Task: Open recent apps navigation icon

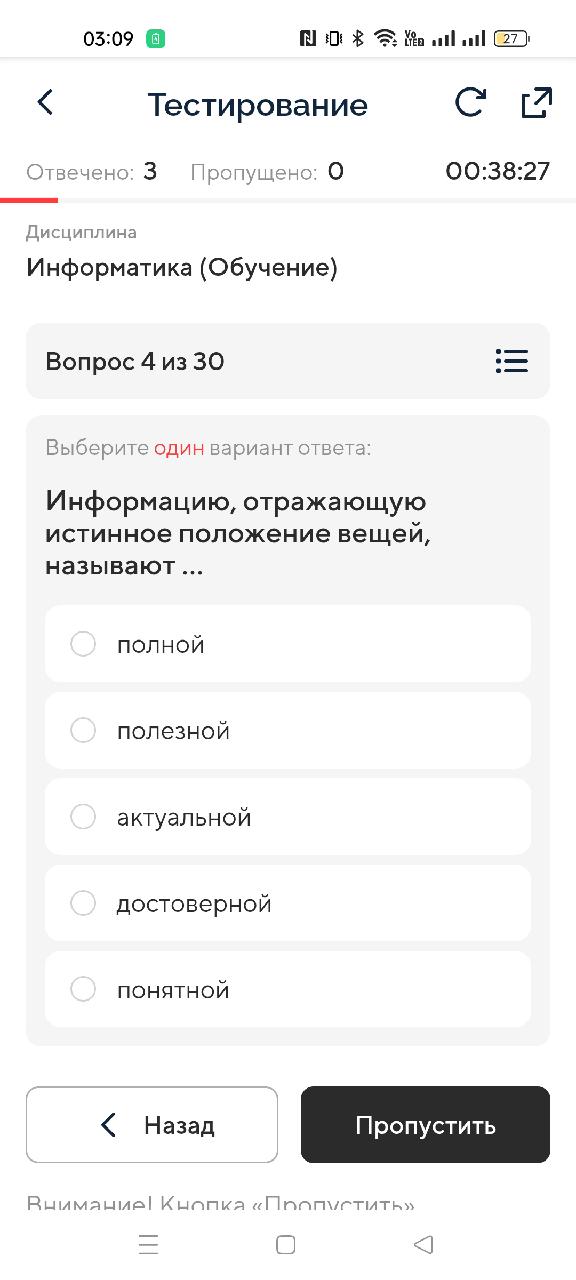Action: 148,1244
